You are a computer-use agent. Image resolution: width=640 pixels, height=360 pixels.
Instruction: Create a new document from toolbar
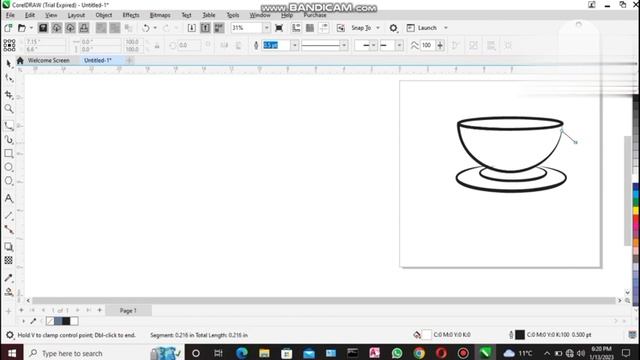coord(8,28)
